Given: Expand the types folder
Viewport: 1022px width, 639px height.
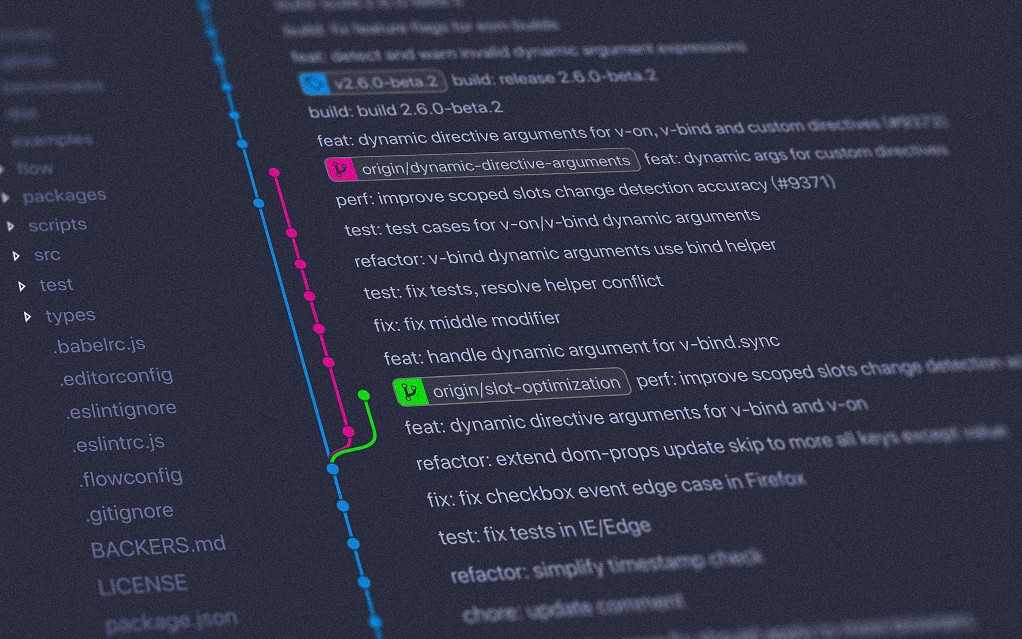Looking at the screenshot, I should click(x=28, y=316).
